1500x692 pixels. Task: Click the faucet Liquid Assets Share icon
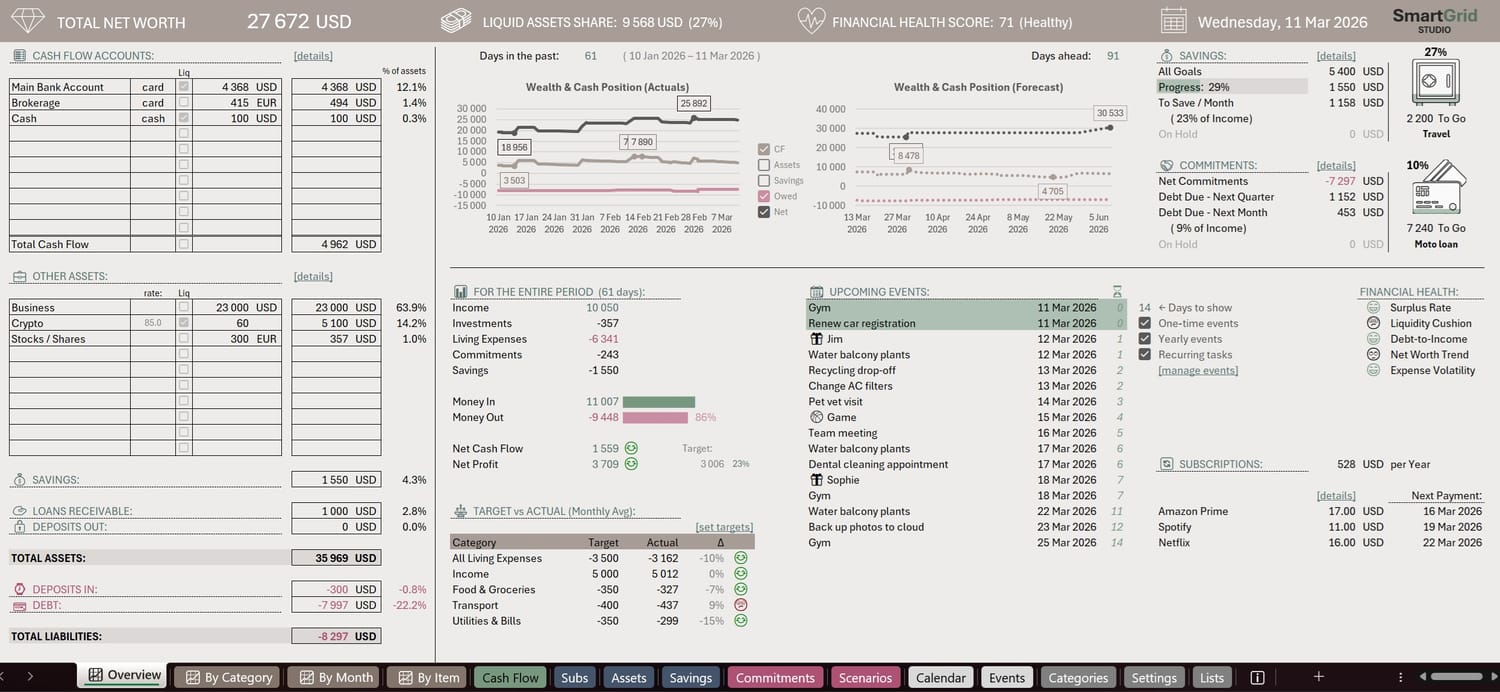pos(455,19)
